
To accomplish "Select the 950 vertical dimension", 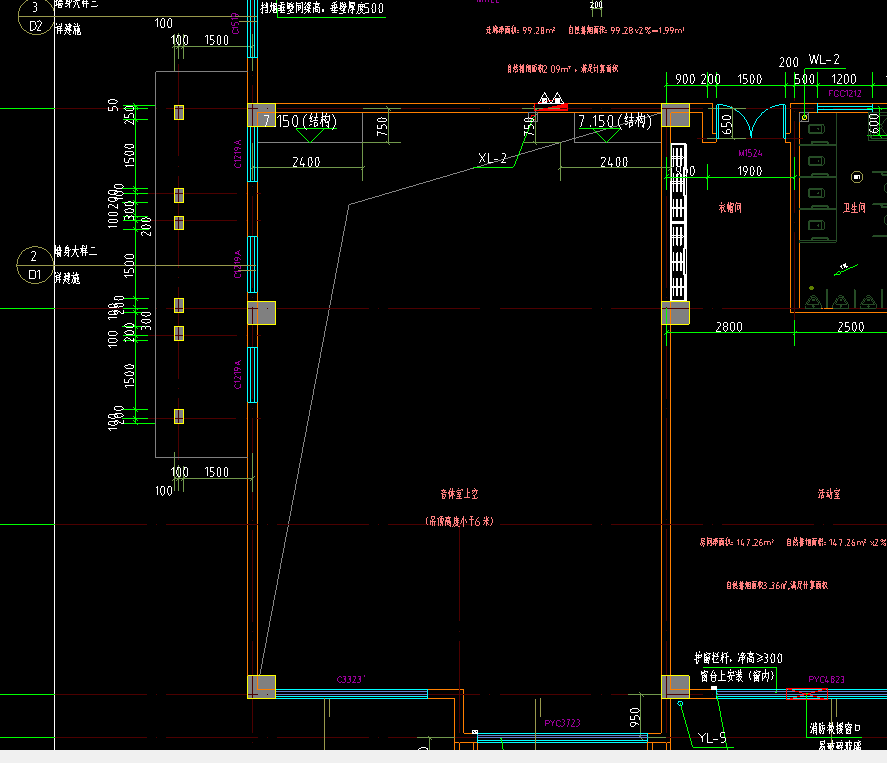I will tap(635, 717).
